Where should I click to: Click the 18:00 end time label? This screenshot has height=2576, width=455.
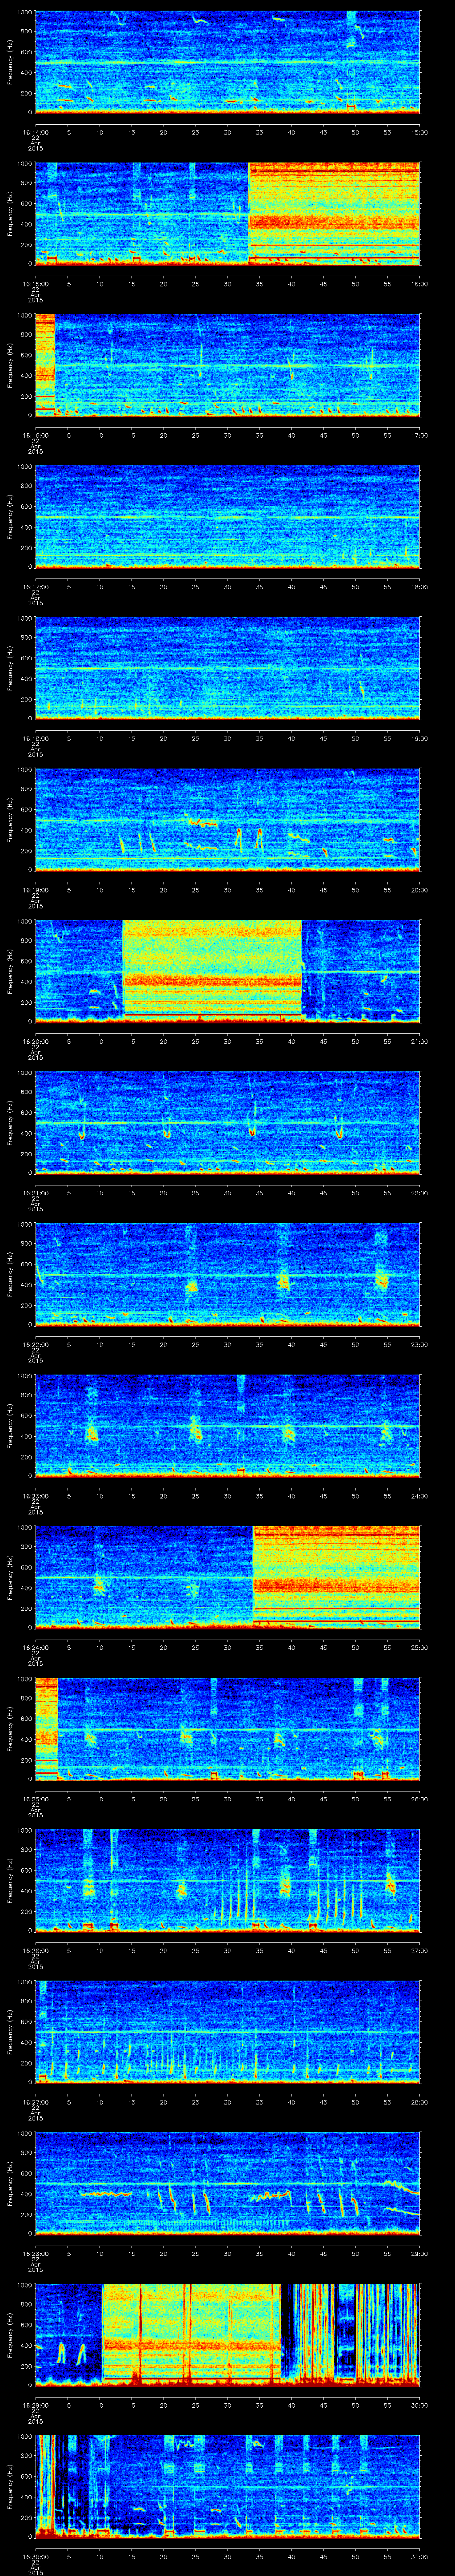pos(420,587)
